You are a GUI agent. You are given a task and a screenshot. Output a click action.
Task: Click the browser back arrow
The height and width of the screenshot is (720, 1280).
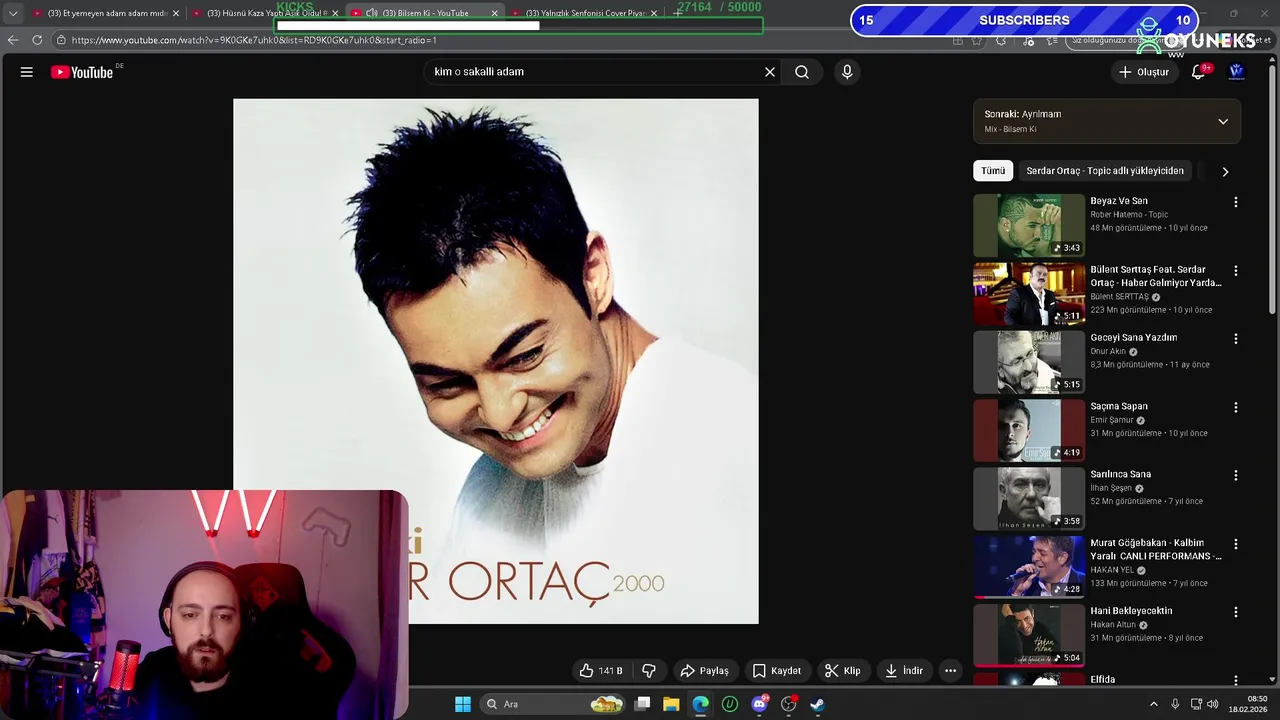[13, 40]
